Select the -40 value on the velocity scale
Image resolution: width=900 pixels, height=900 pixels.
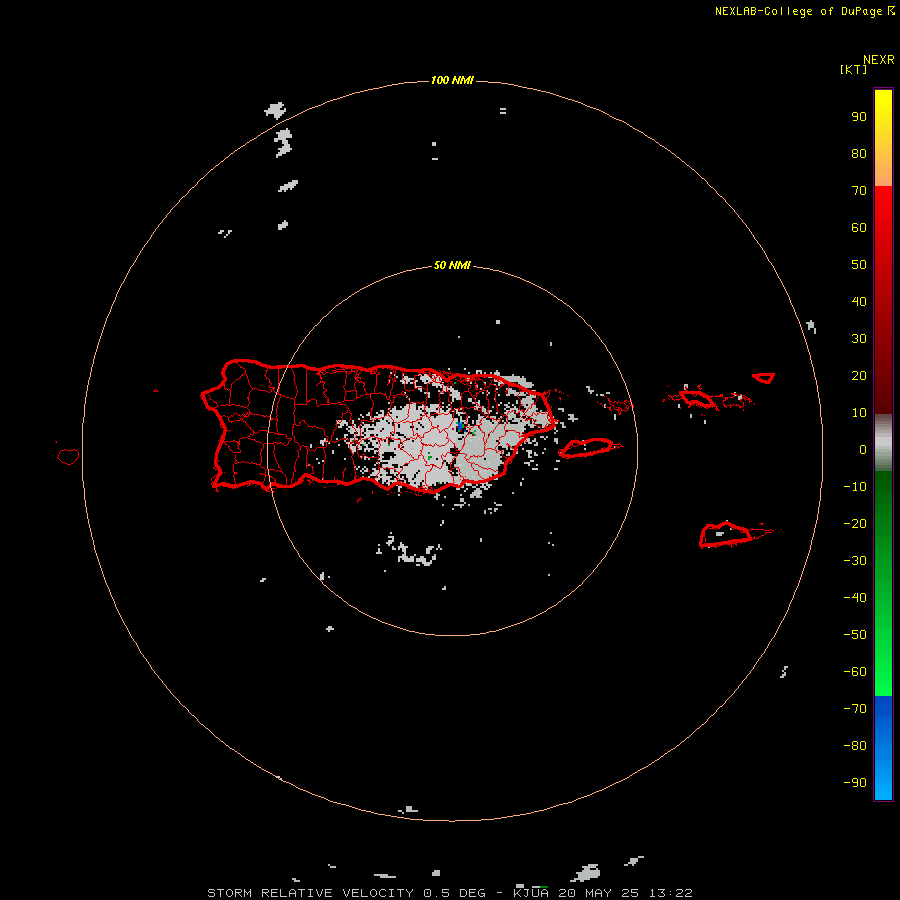(855, 598)
